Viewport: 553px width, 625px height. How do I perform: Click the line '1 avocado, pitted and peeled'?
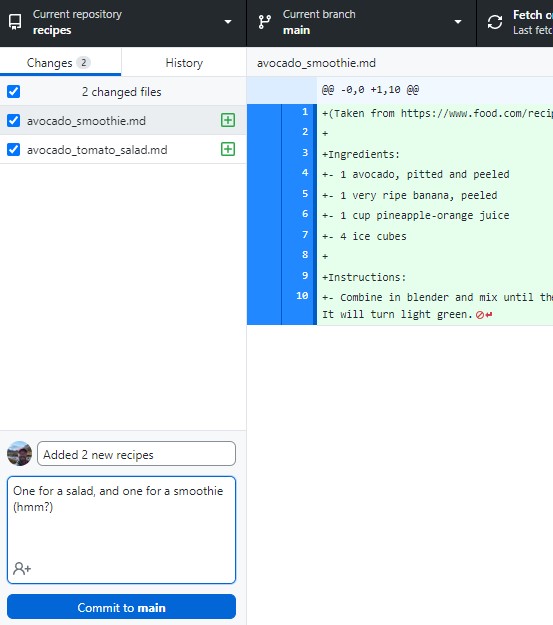[425, 175]
